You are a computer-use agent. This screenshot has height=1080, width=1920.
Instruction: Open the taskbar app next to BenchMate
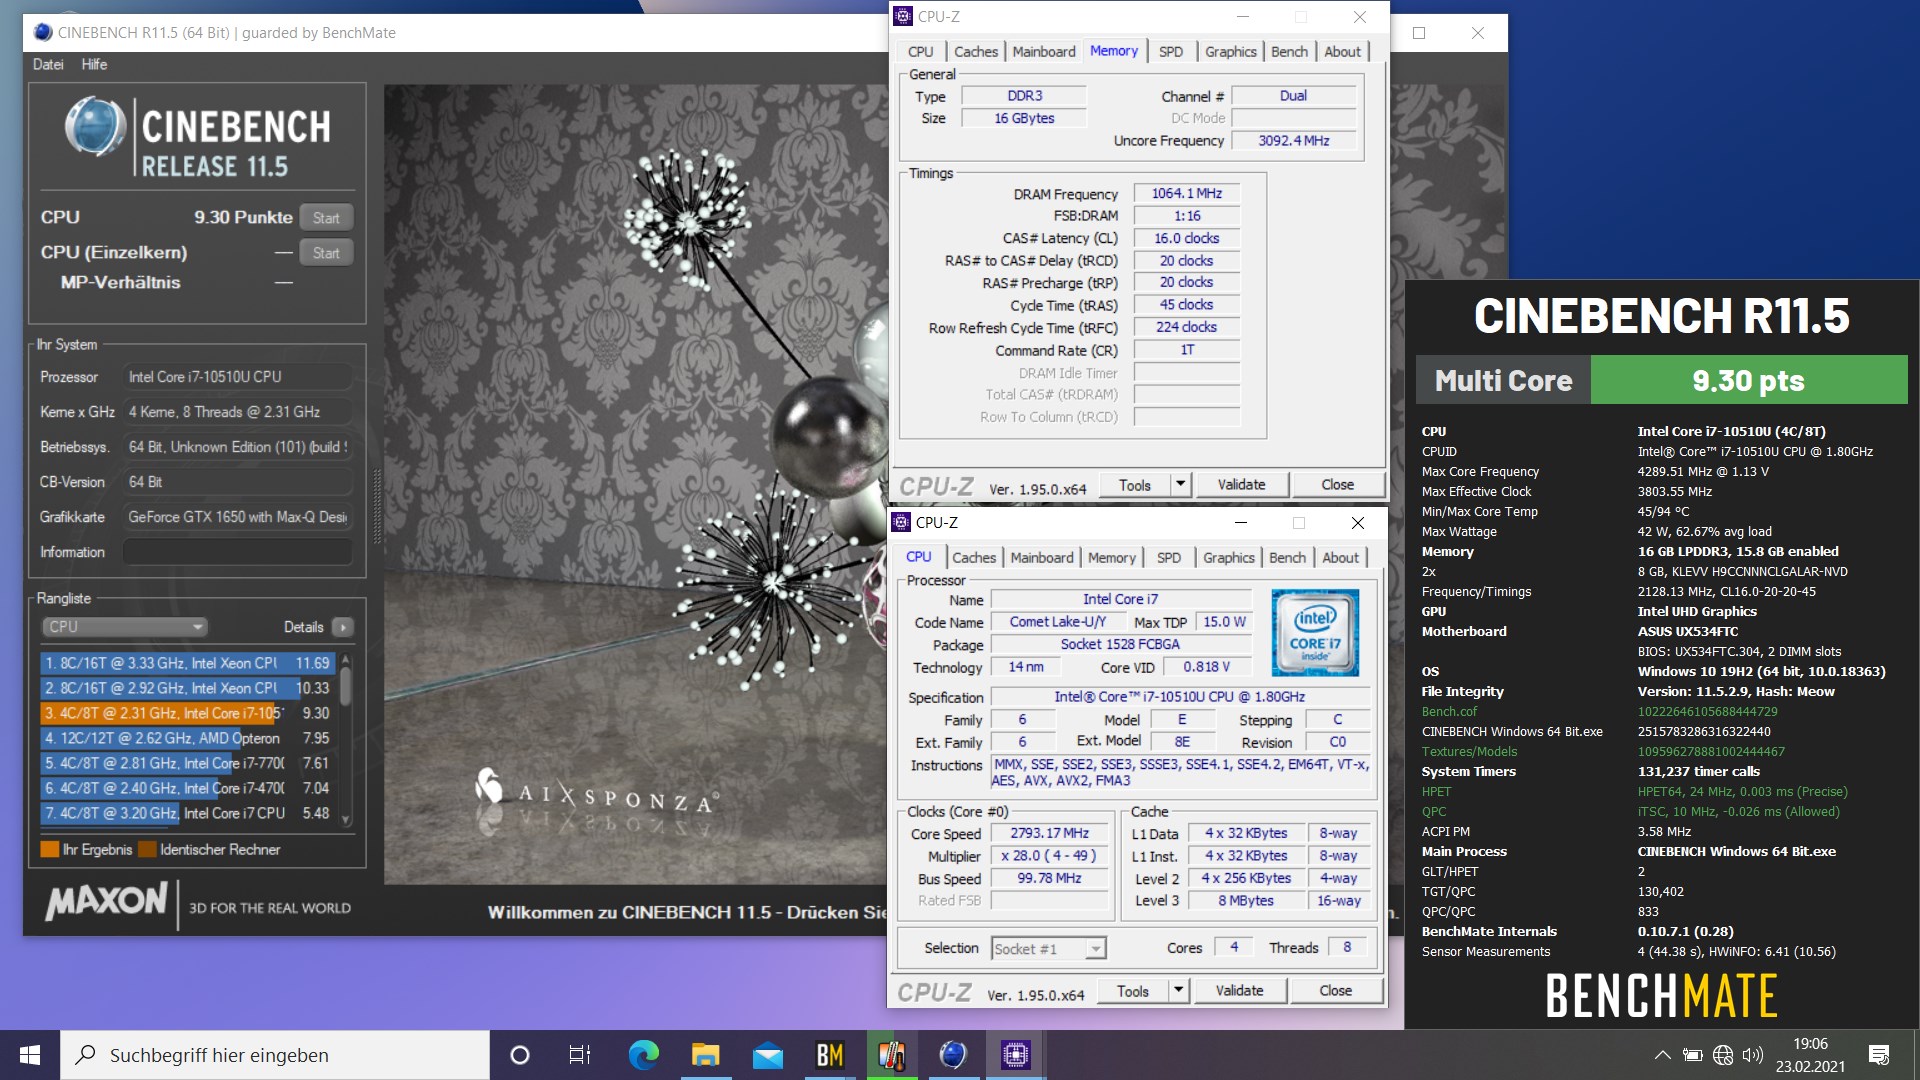pos(891,1055)
